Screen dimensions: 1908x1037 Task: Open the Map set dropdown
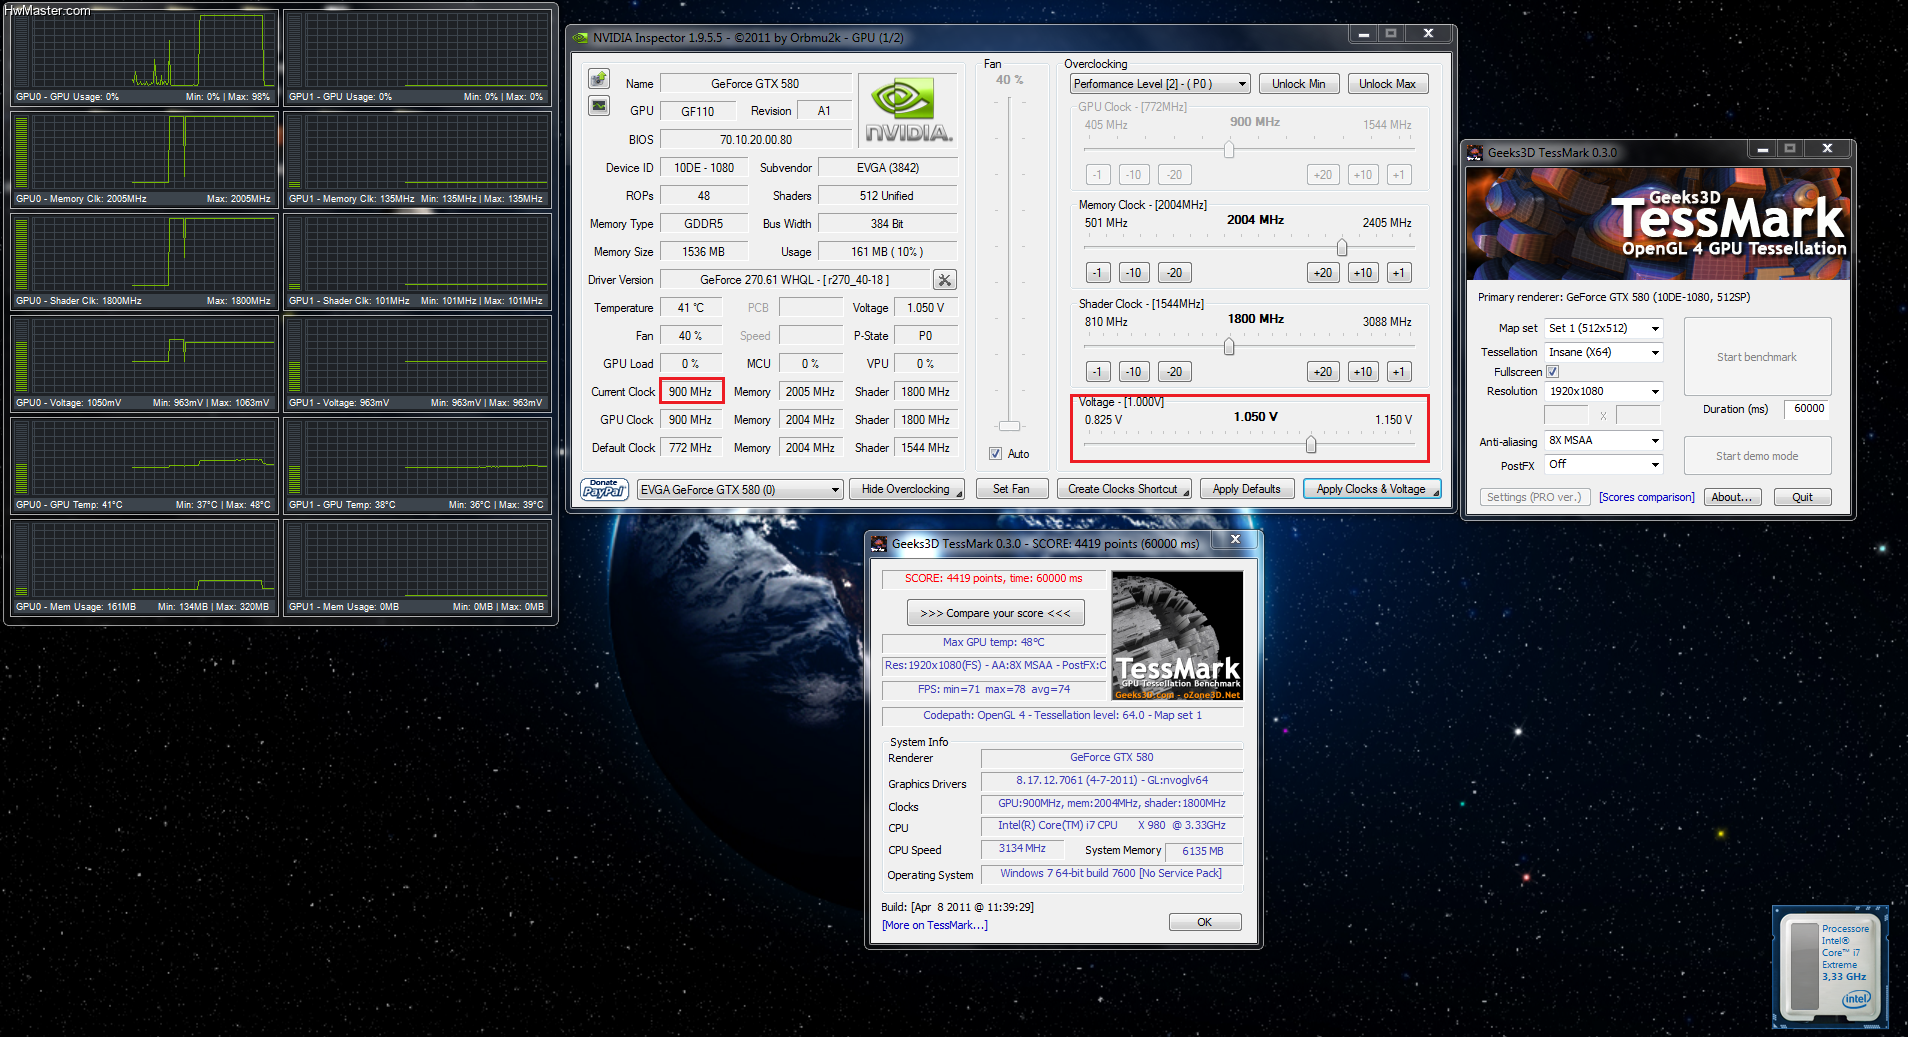pyautogui.click(x=1604, y=328)
